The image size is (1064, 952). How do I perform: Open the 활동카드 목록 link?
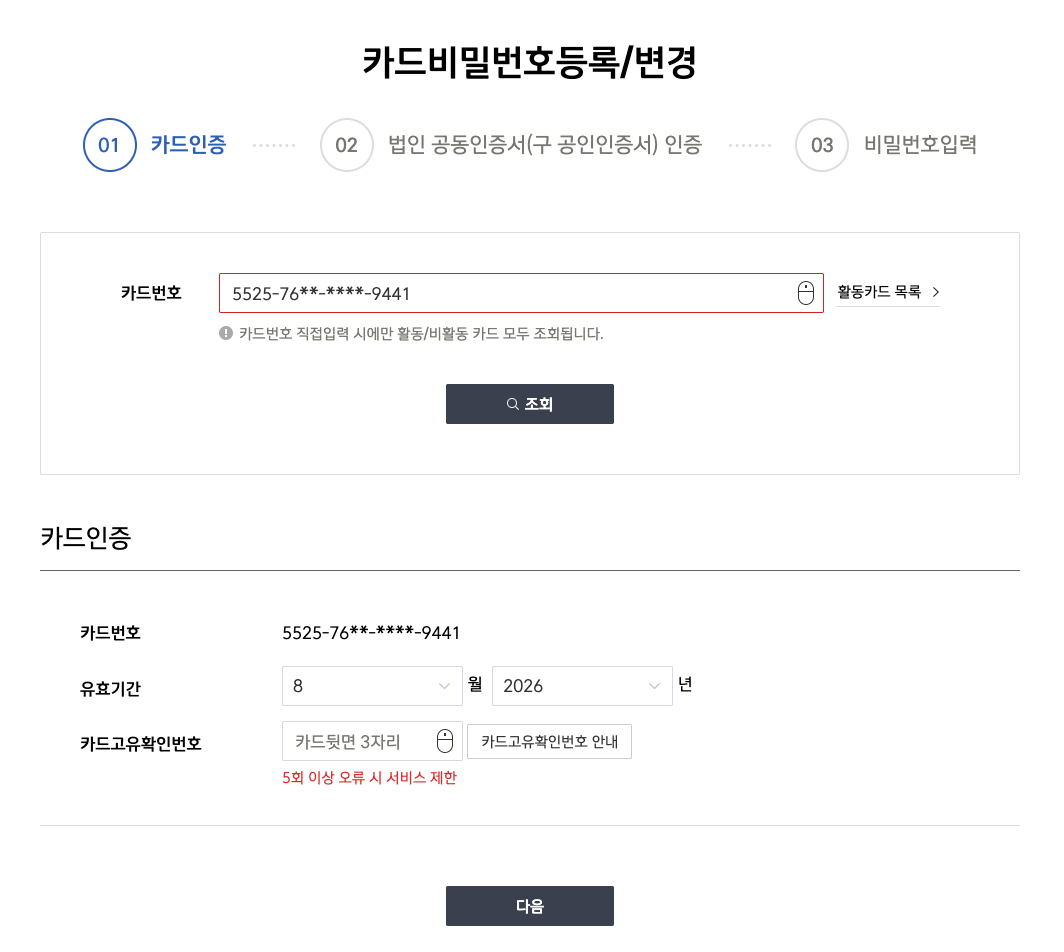[x=888, y=292]
